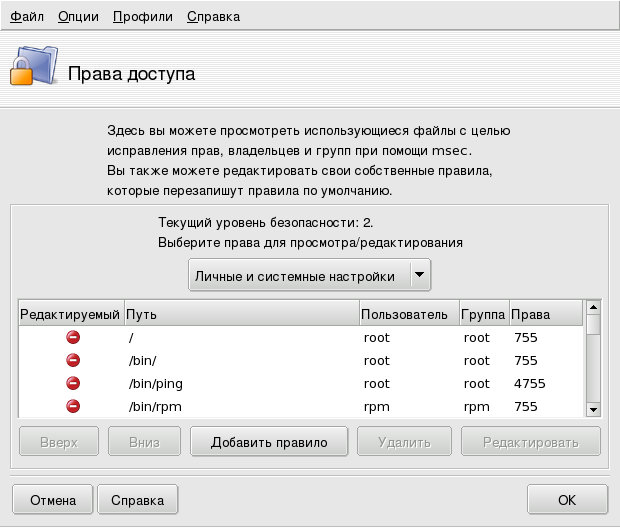Click the Справка button at the bottom
The width and height of the screenshot is (620, 528).
point(138,499)
